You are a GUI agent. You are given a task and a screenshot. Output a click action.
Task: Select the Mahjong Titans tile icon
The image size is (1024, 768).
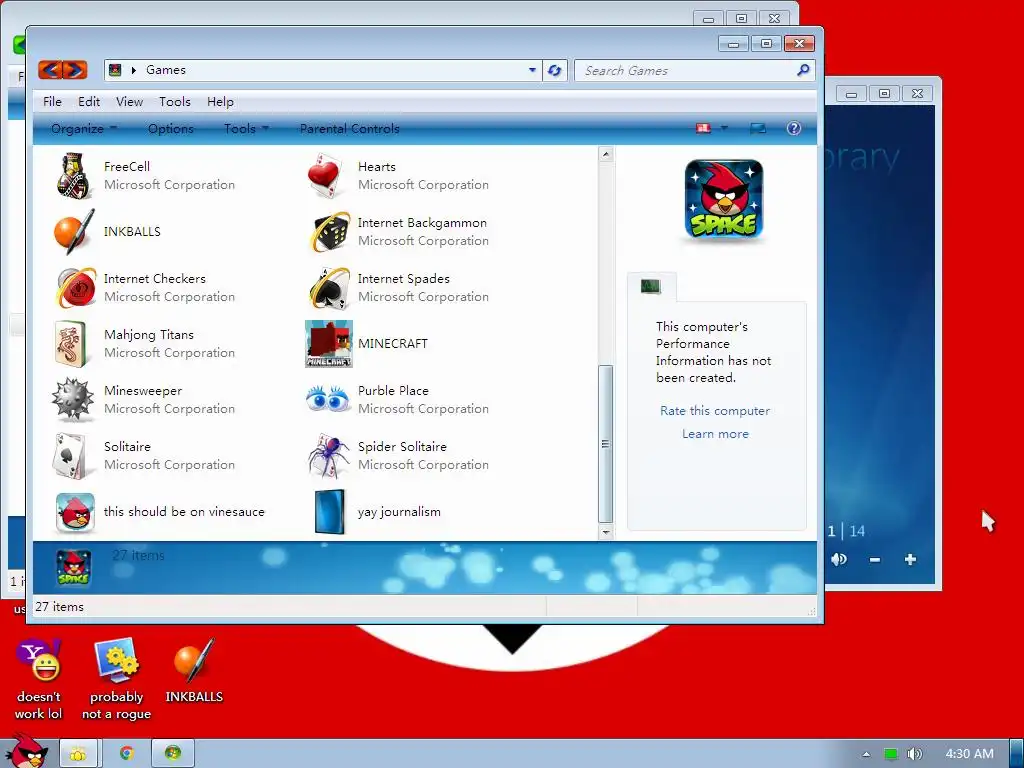click(71, 344)
